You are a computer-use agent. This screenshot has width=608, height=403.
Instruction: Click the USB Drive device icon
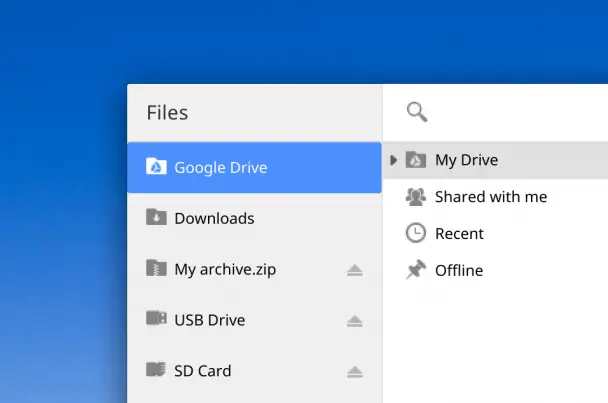click(x=156, y=318)
